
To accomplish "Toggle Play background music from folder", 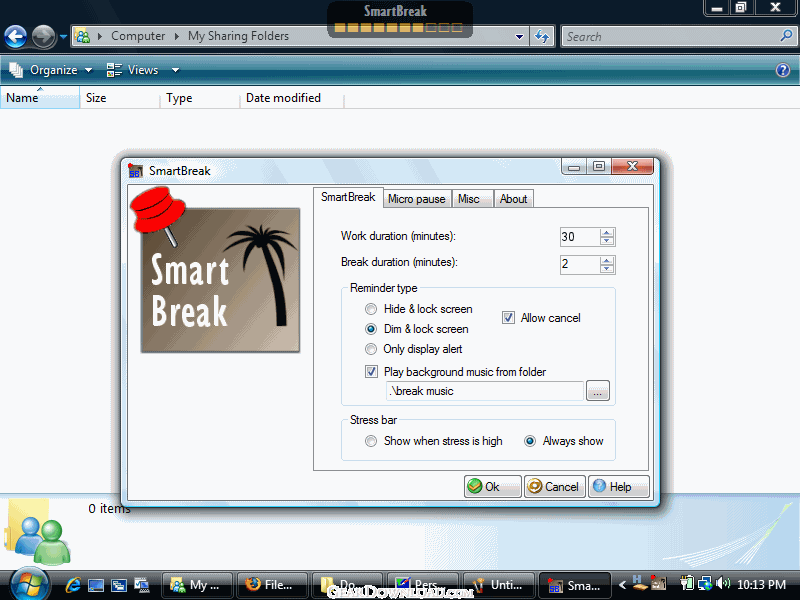I will coord(371,371).
